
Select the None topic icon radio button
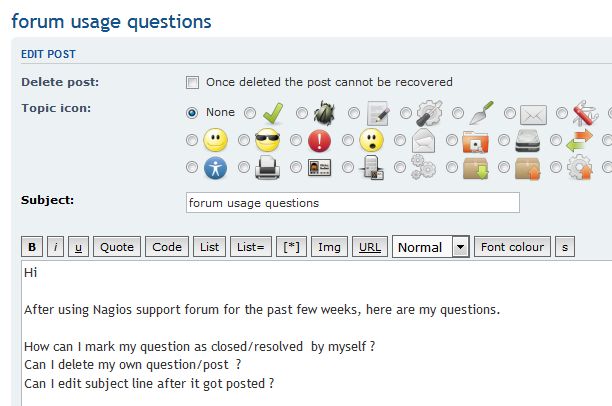(x=192, y=113)
